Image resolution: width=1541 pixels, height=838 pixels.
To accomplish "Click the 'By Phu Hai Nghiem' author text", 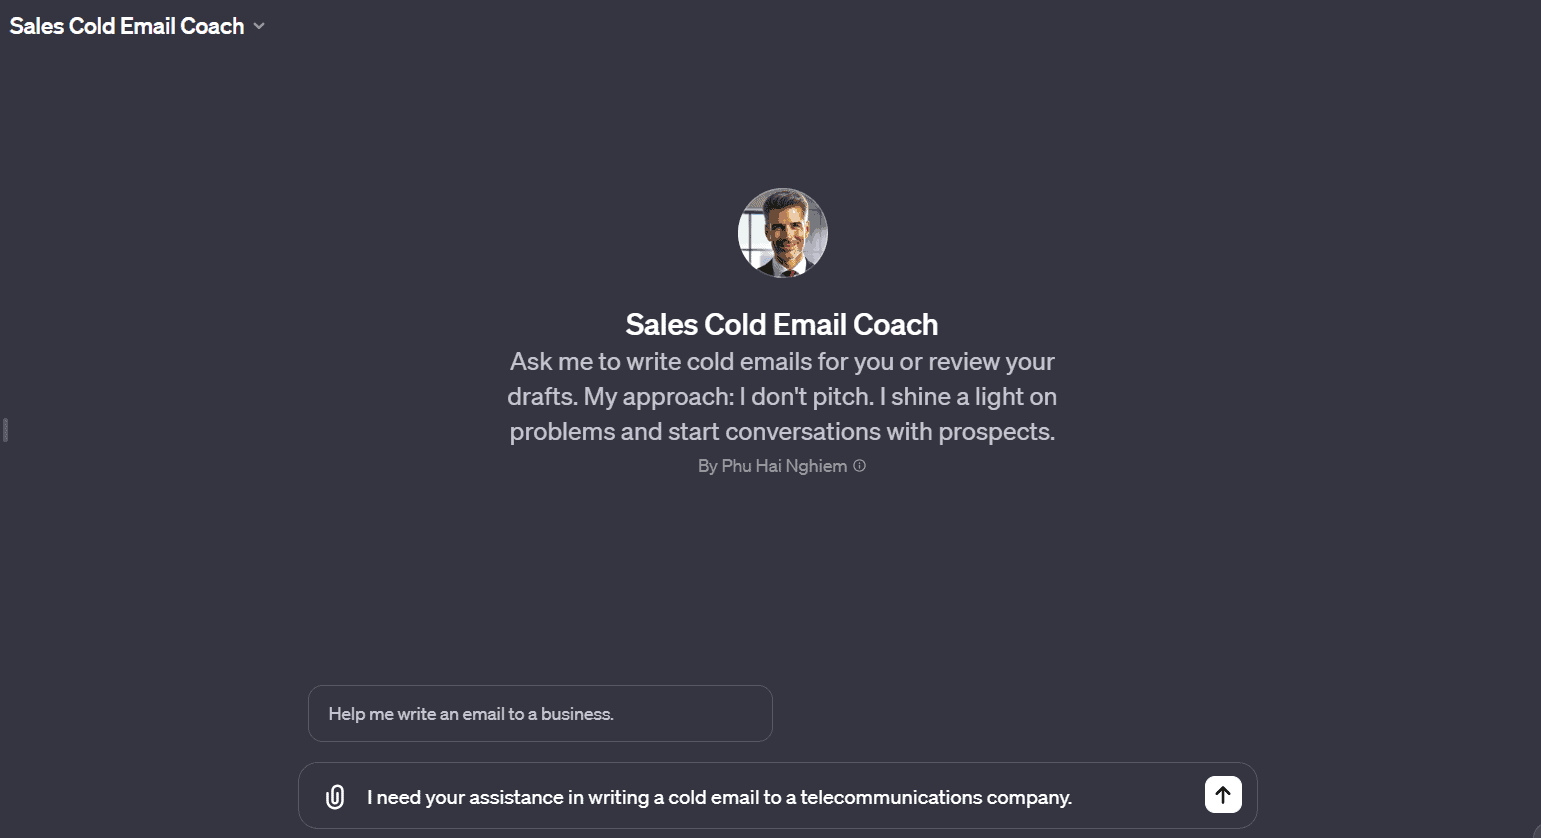I will tap(772, 466).
